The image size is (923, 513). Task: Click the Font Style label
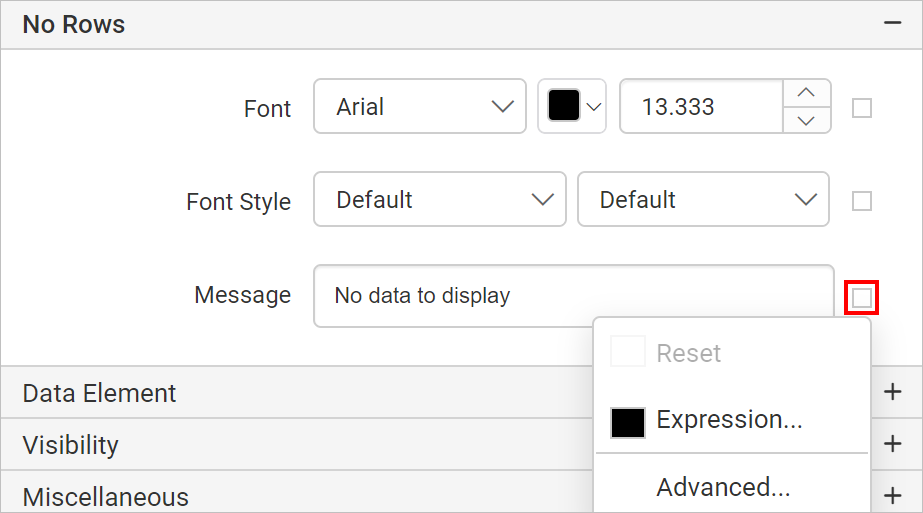click(x=238, y=201)
